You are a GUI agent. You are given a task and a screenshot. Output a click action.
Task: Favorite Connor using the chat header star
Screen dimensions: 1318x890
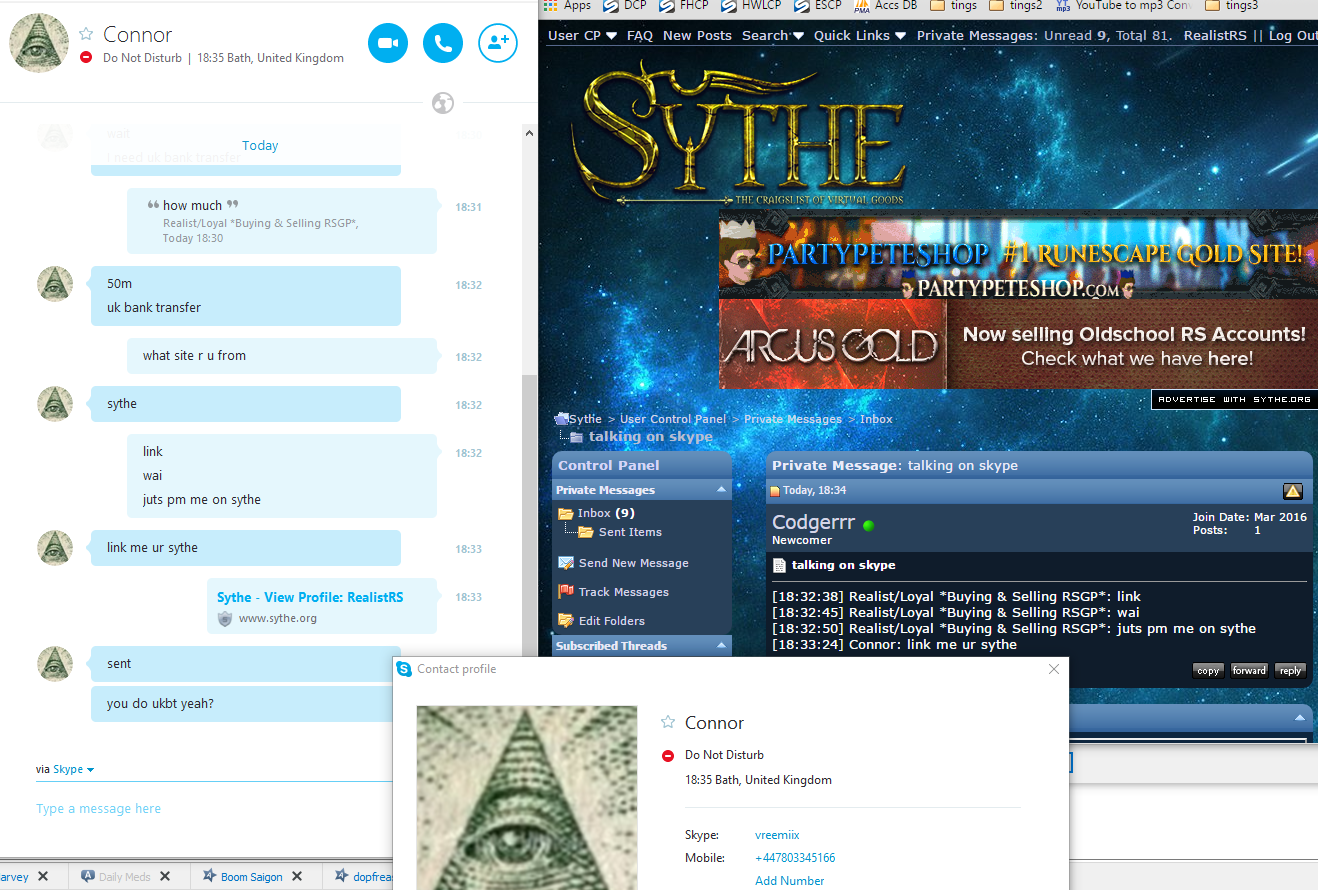click(x=86, y=35)
